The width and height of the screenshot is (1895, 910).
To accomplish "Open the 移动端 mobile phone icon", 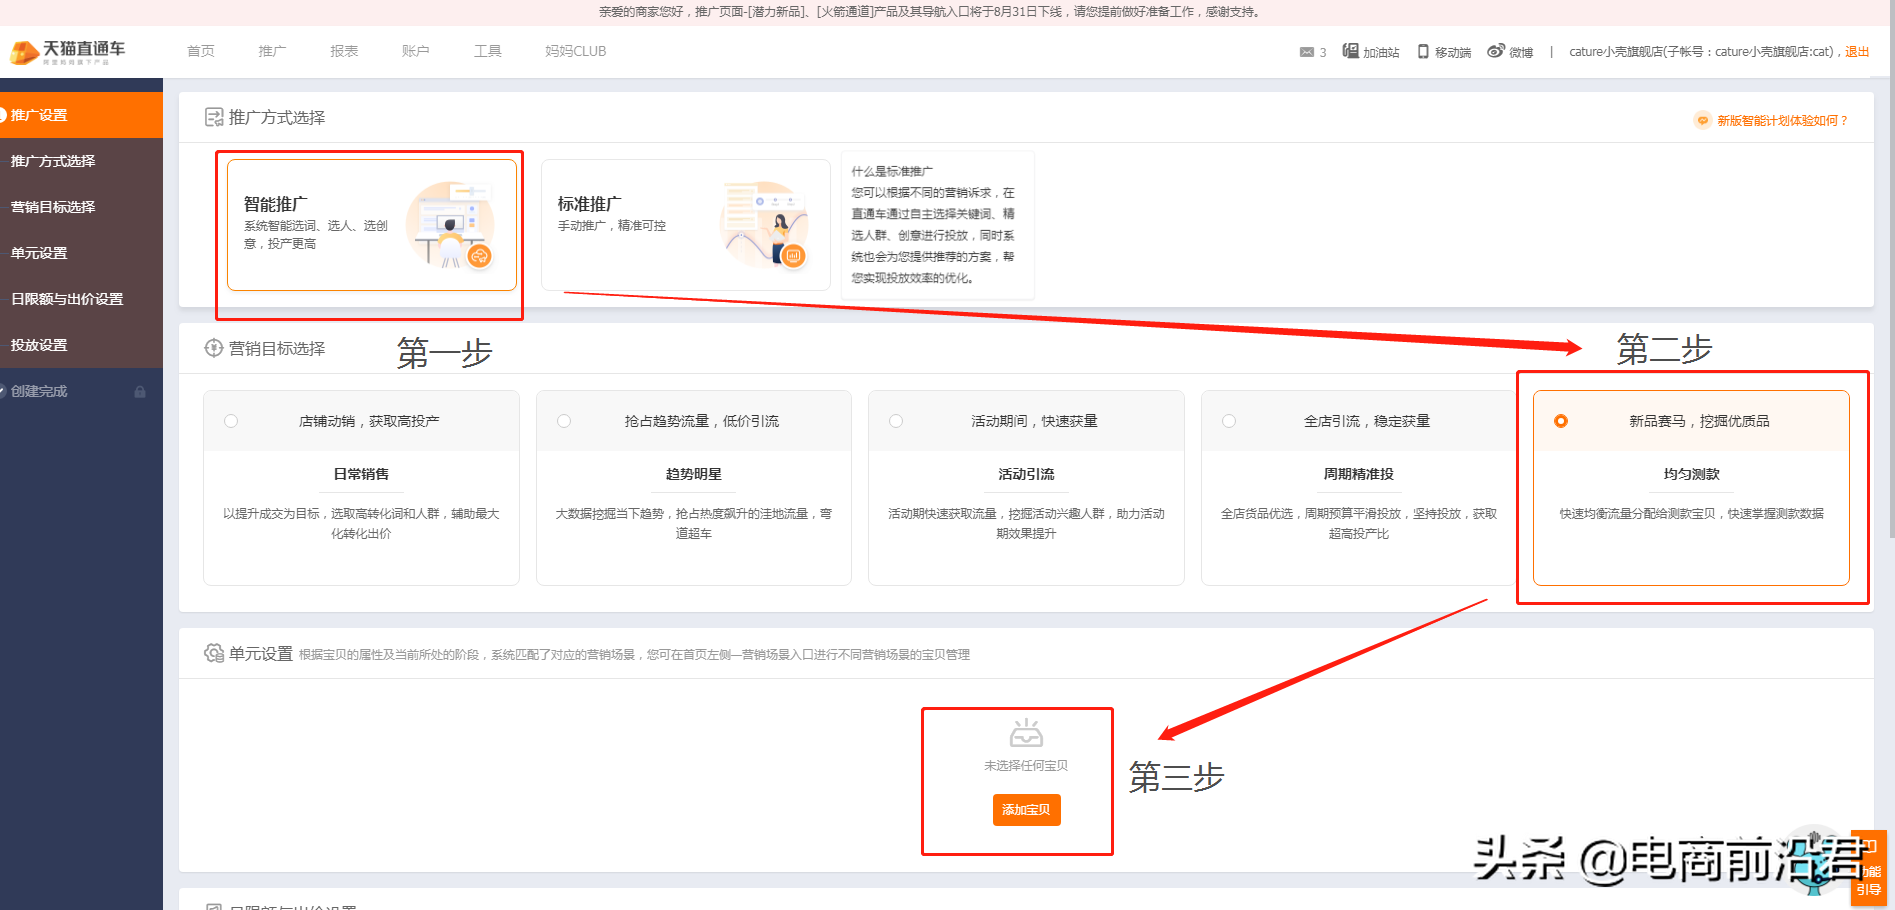I will click(1423, 51).
